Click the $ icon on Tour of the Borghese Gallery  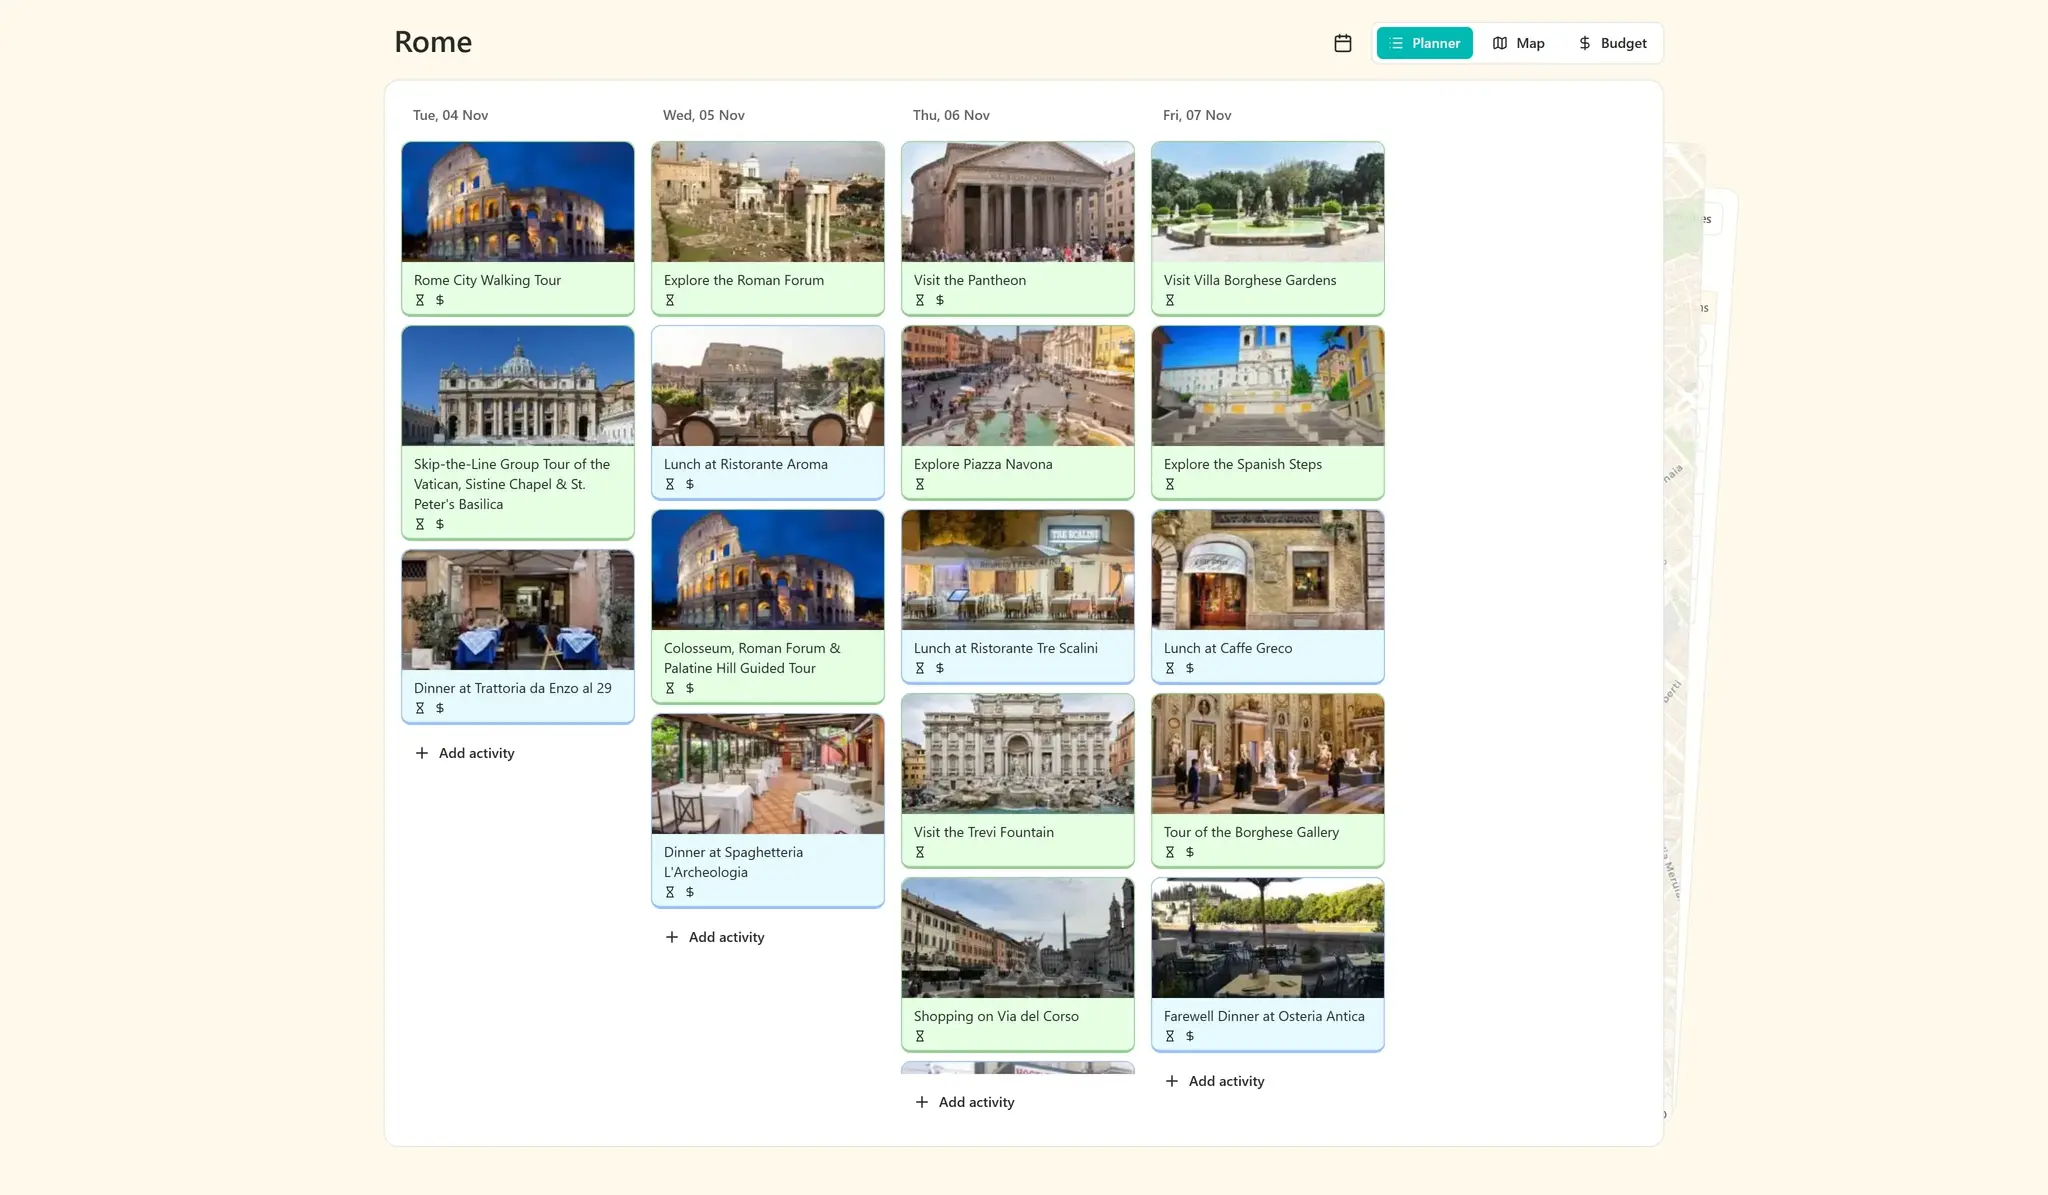click(x=1189, y=852)
